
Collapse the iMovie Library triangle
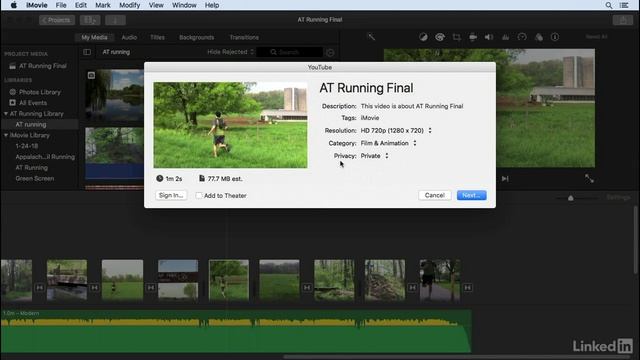click(x=6, y=135)
